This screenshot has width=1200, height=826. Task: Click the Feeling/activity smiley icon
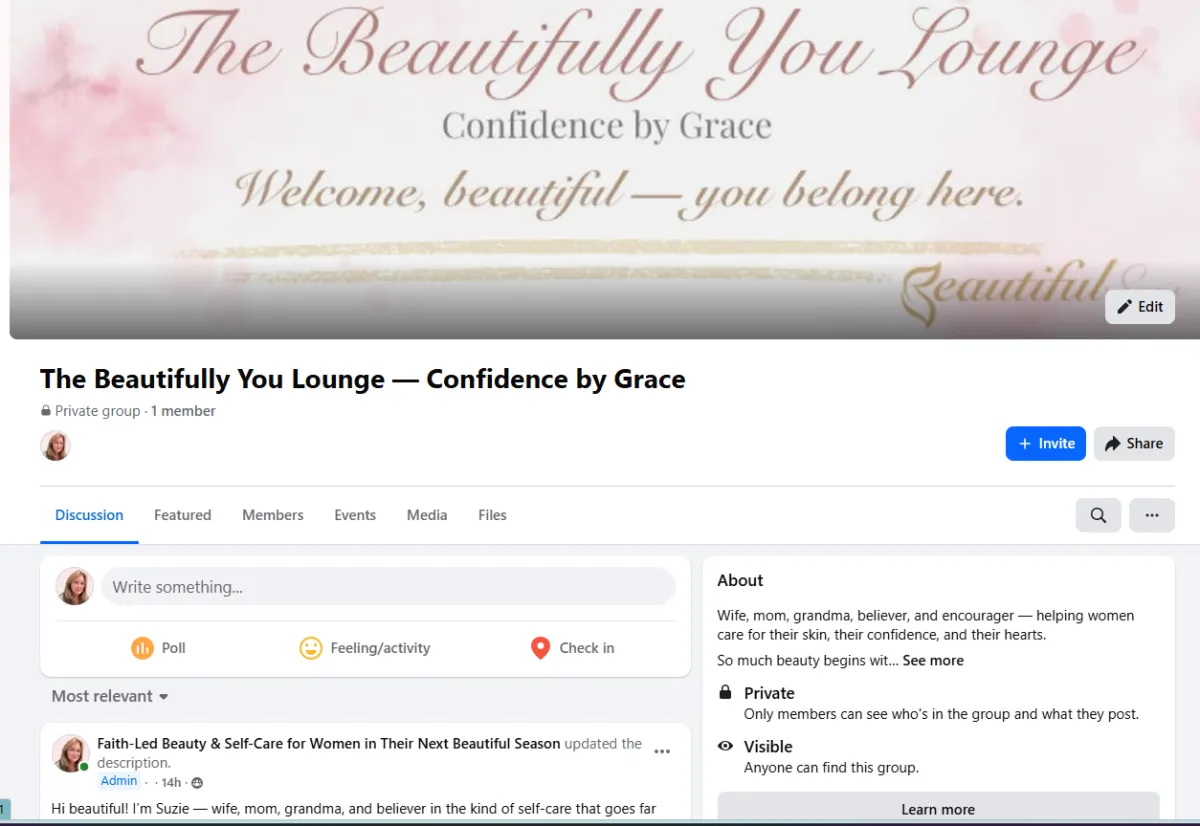[311, 648]
